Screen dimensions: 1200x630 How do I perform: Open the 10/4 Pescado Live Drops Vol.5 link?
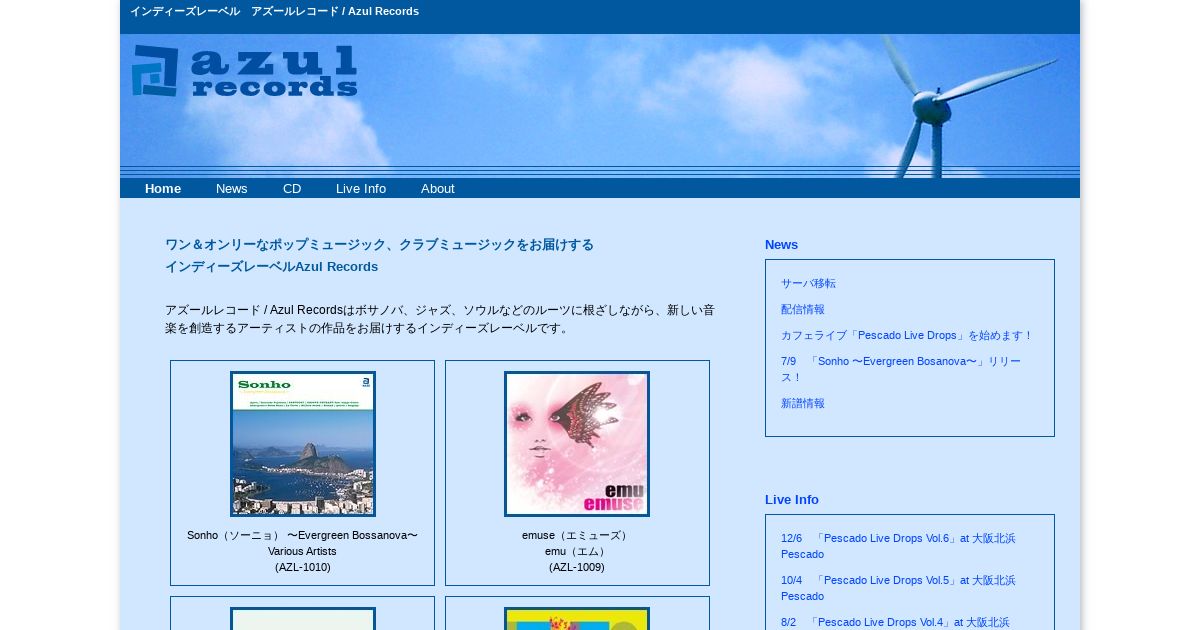coord(898,588)
